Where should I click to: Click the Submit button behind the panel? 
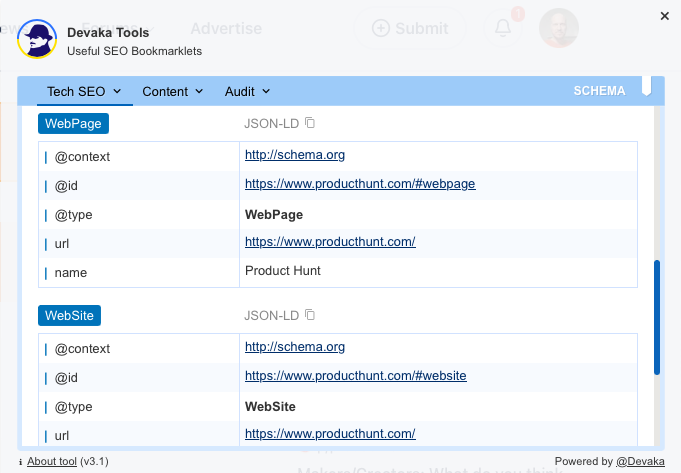(x=410, y=28)
